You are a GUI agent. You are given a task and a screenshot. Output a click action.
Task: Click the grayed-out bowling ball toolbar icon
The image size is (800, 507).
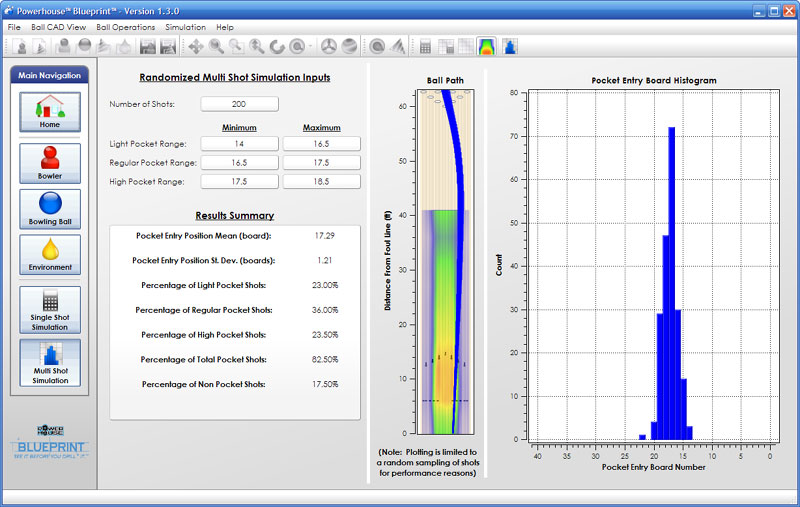click(x=84, y=47)
